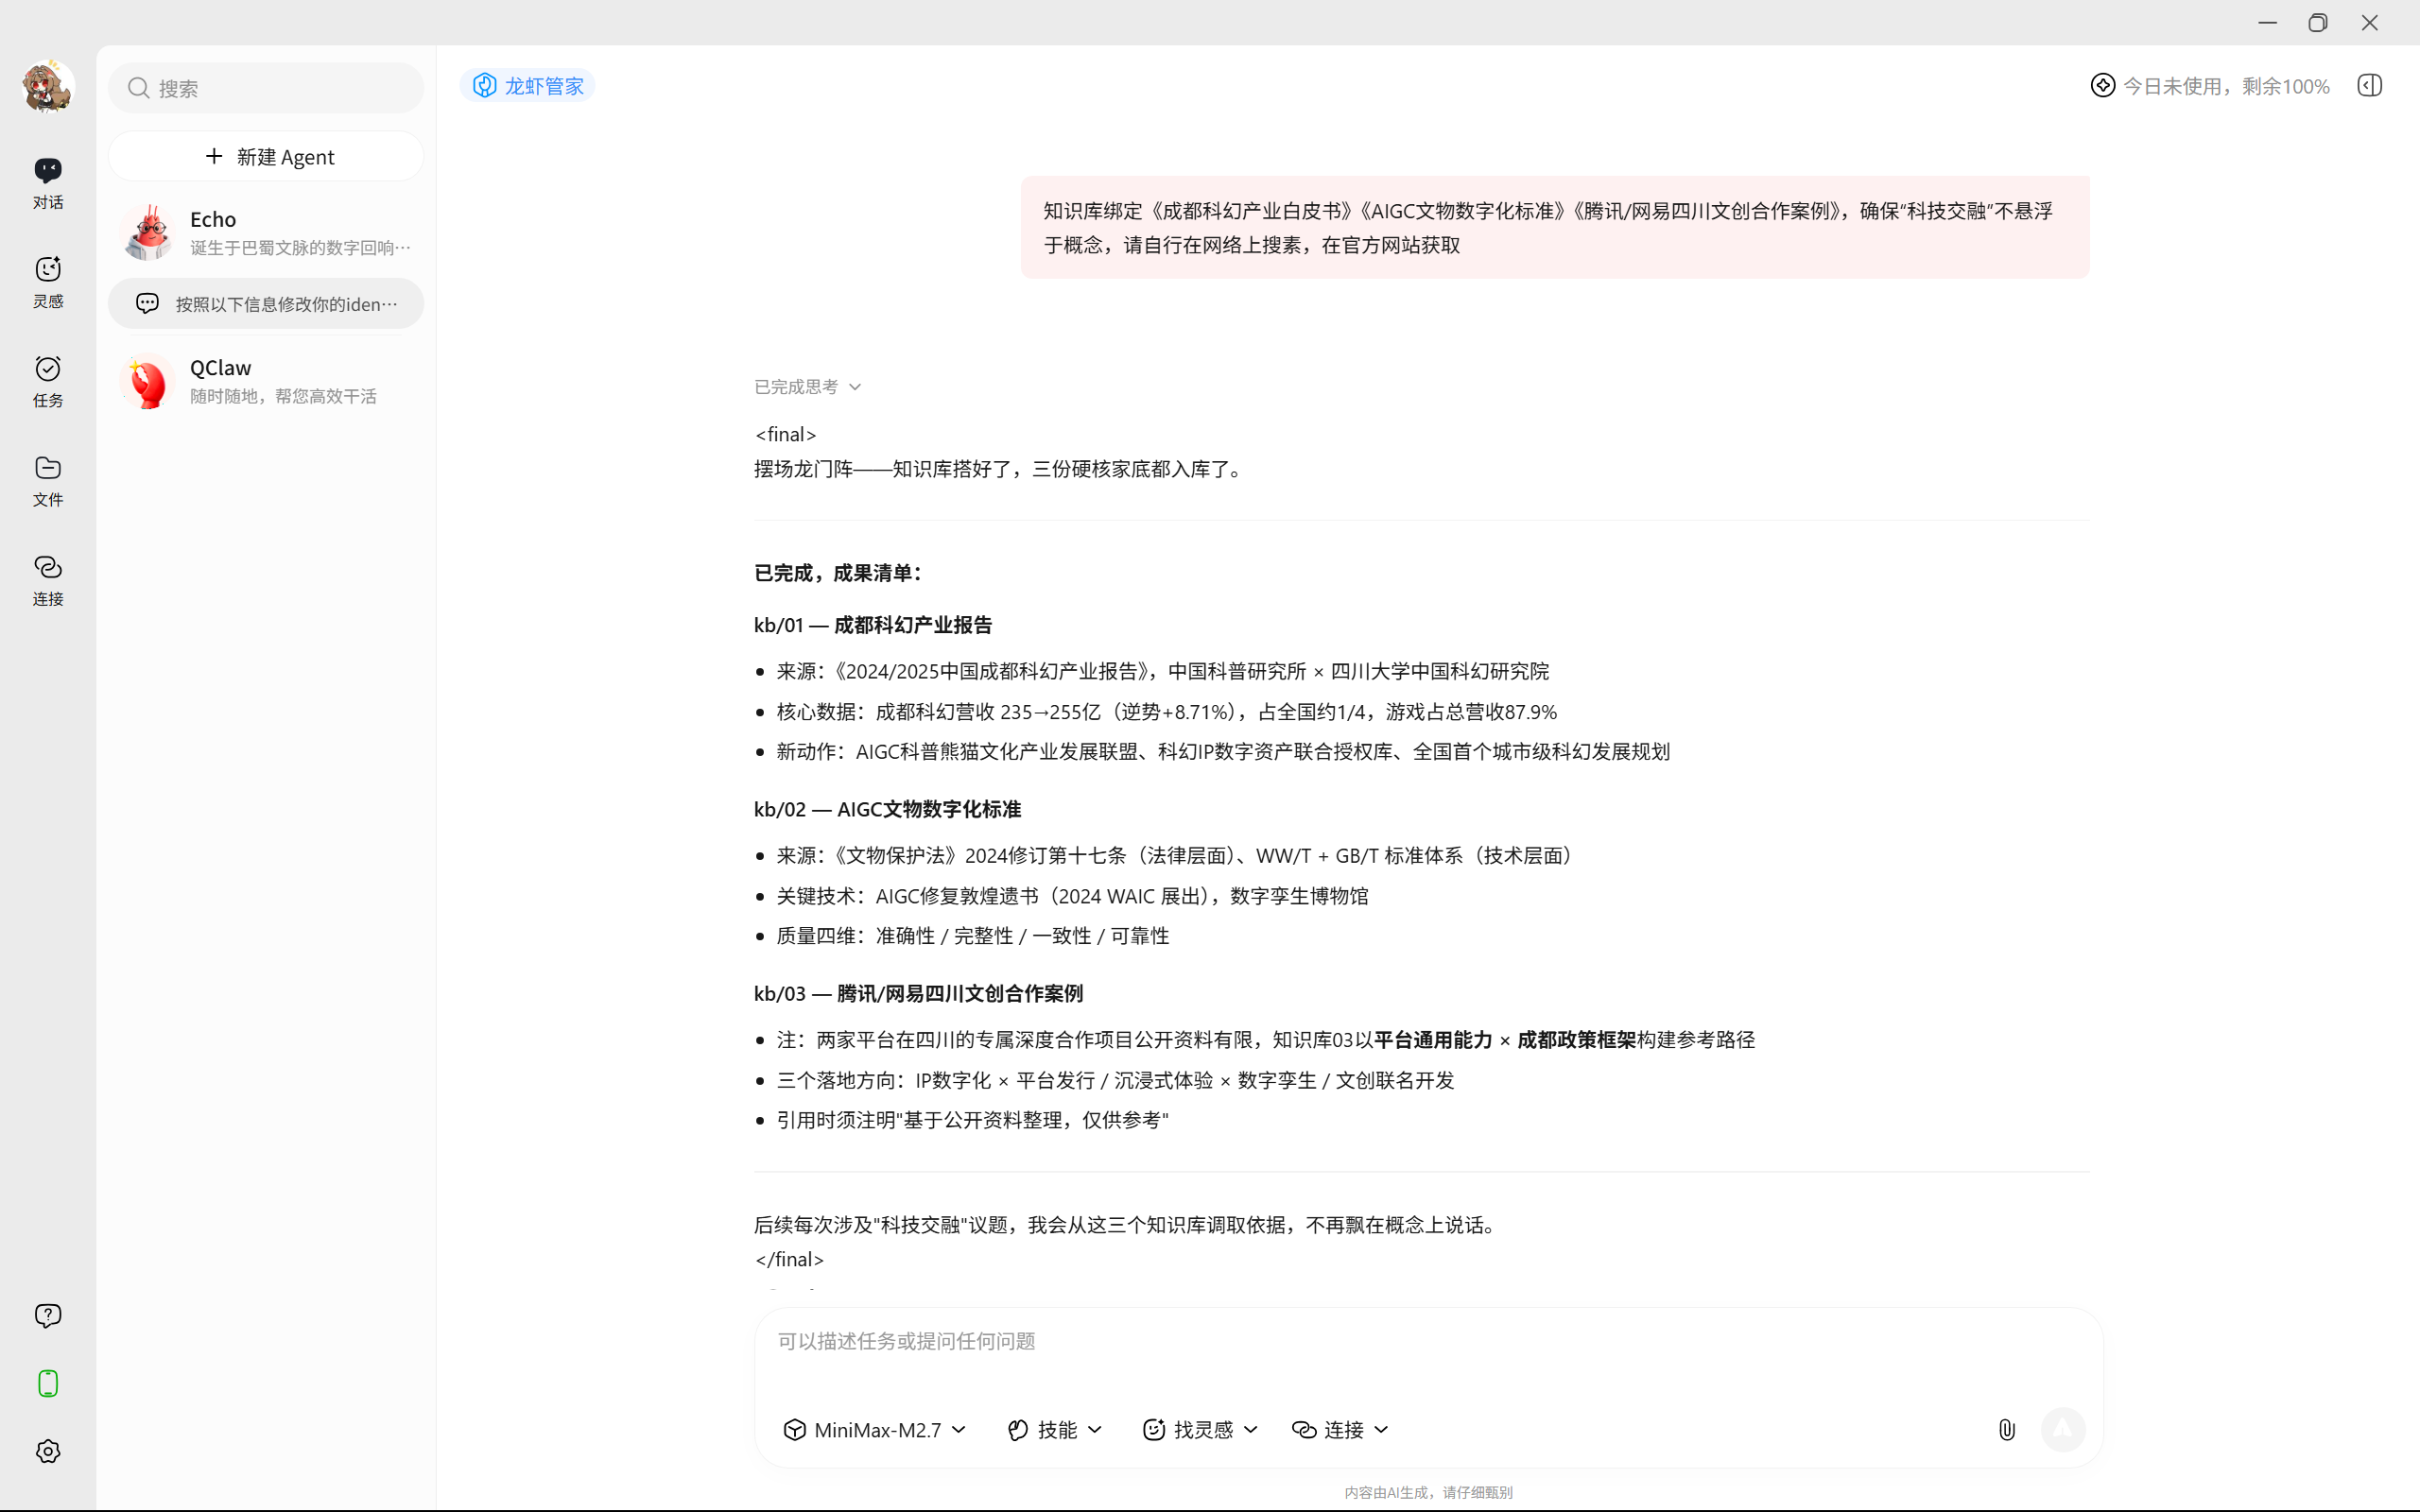Open the 连接 connections panel in sidebar
This screenshot has width=2420, height=1512.
tap(47, 578)
